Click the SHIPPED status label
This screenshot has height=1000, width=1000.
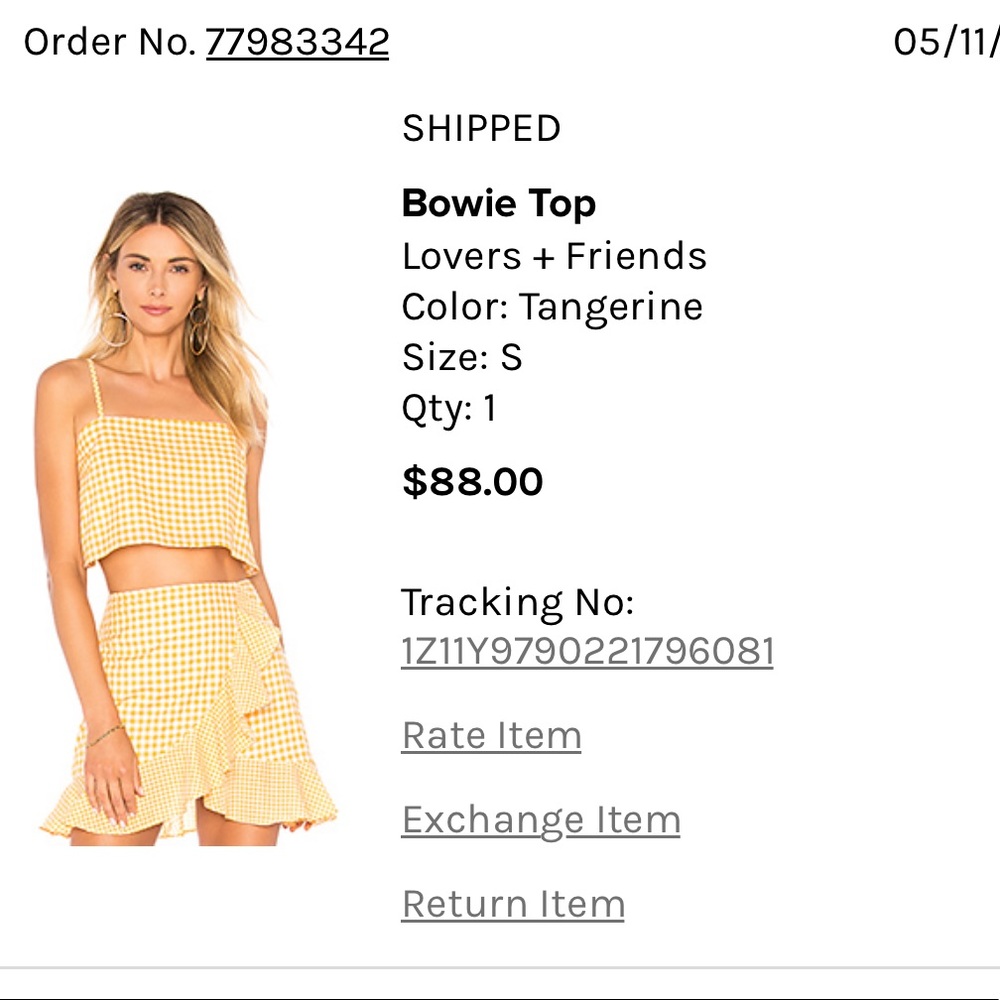tap(481, 128)
